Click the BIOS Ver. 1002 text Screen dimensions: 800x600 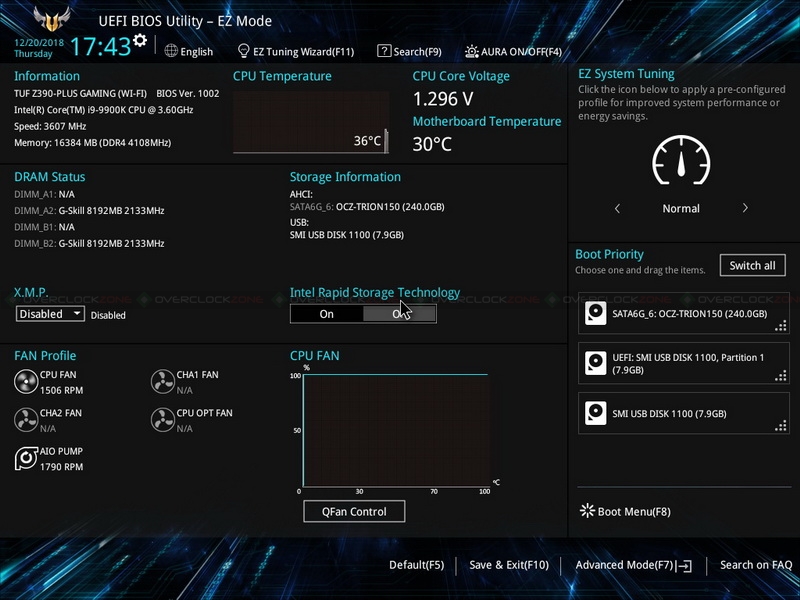(188, 93)
